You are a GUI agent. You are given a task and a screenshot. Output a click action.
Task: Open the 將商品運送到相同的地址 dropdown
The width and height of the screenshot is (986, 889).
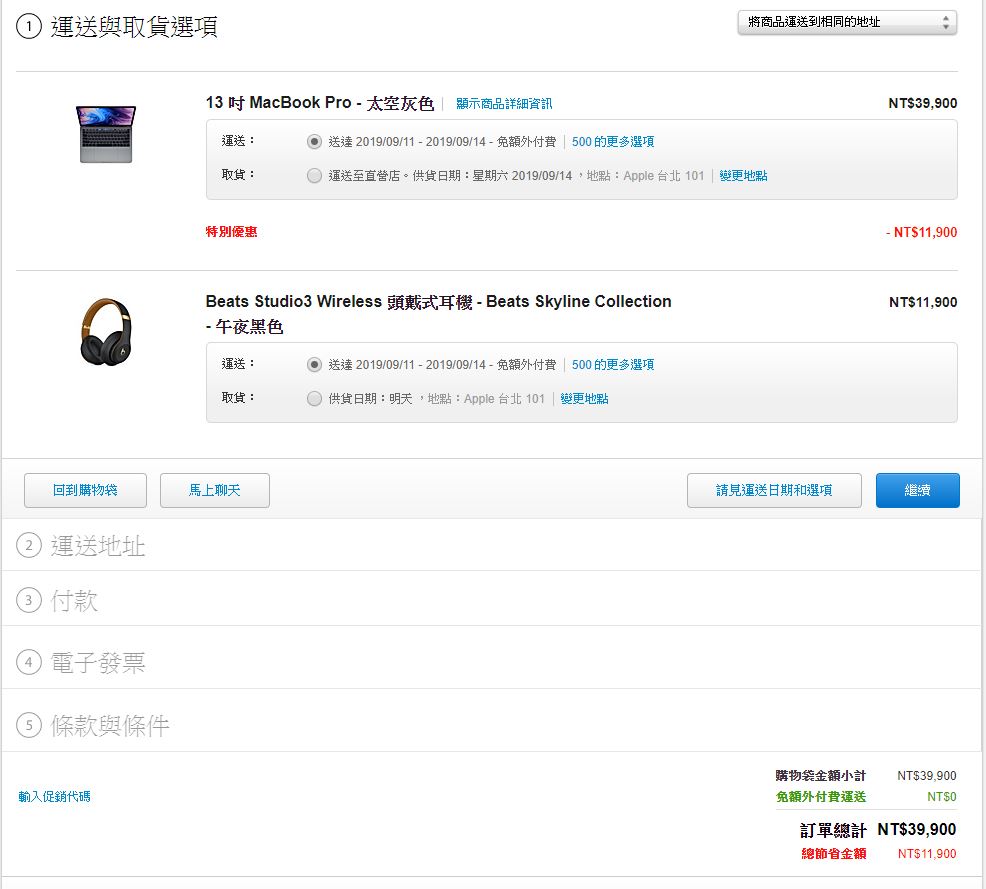pos(846,23)
